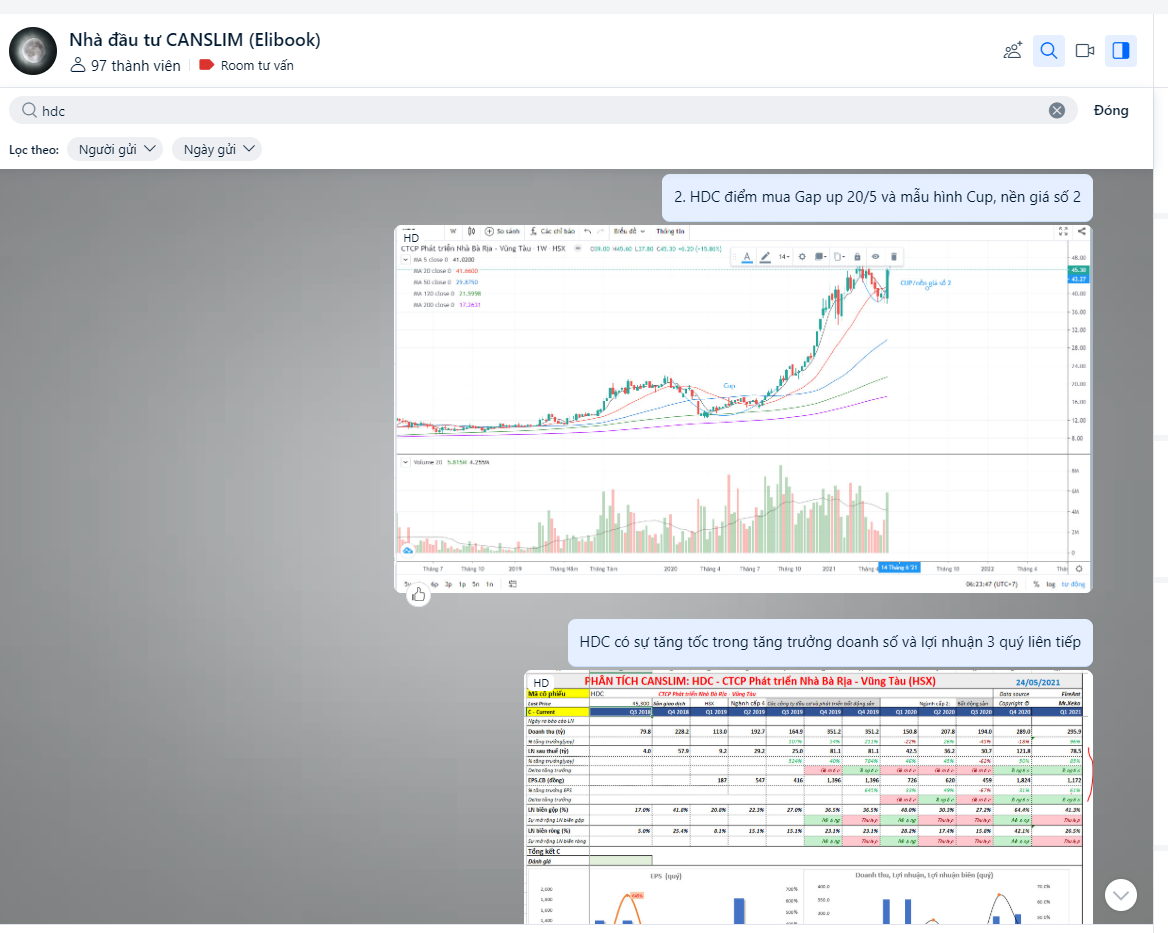Open the 97 thành viên member list
The image size is (1168, 933).
coord(135,65)
